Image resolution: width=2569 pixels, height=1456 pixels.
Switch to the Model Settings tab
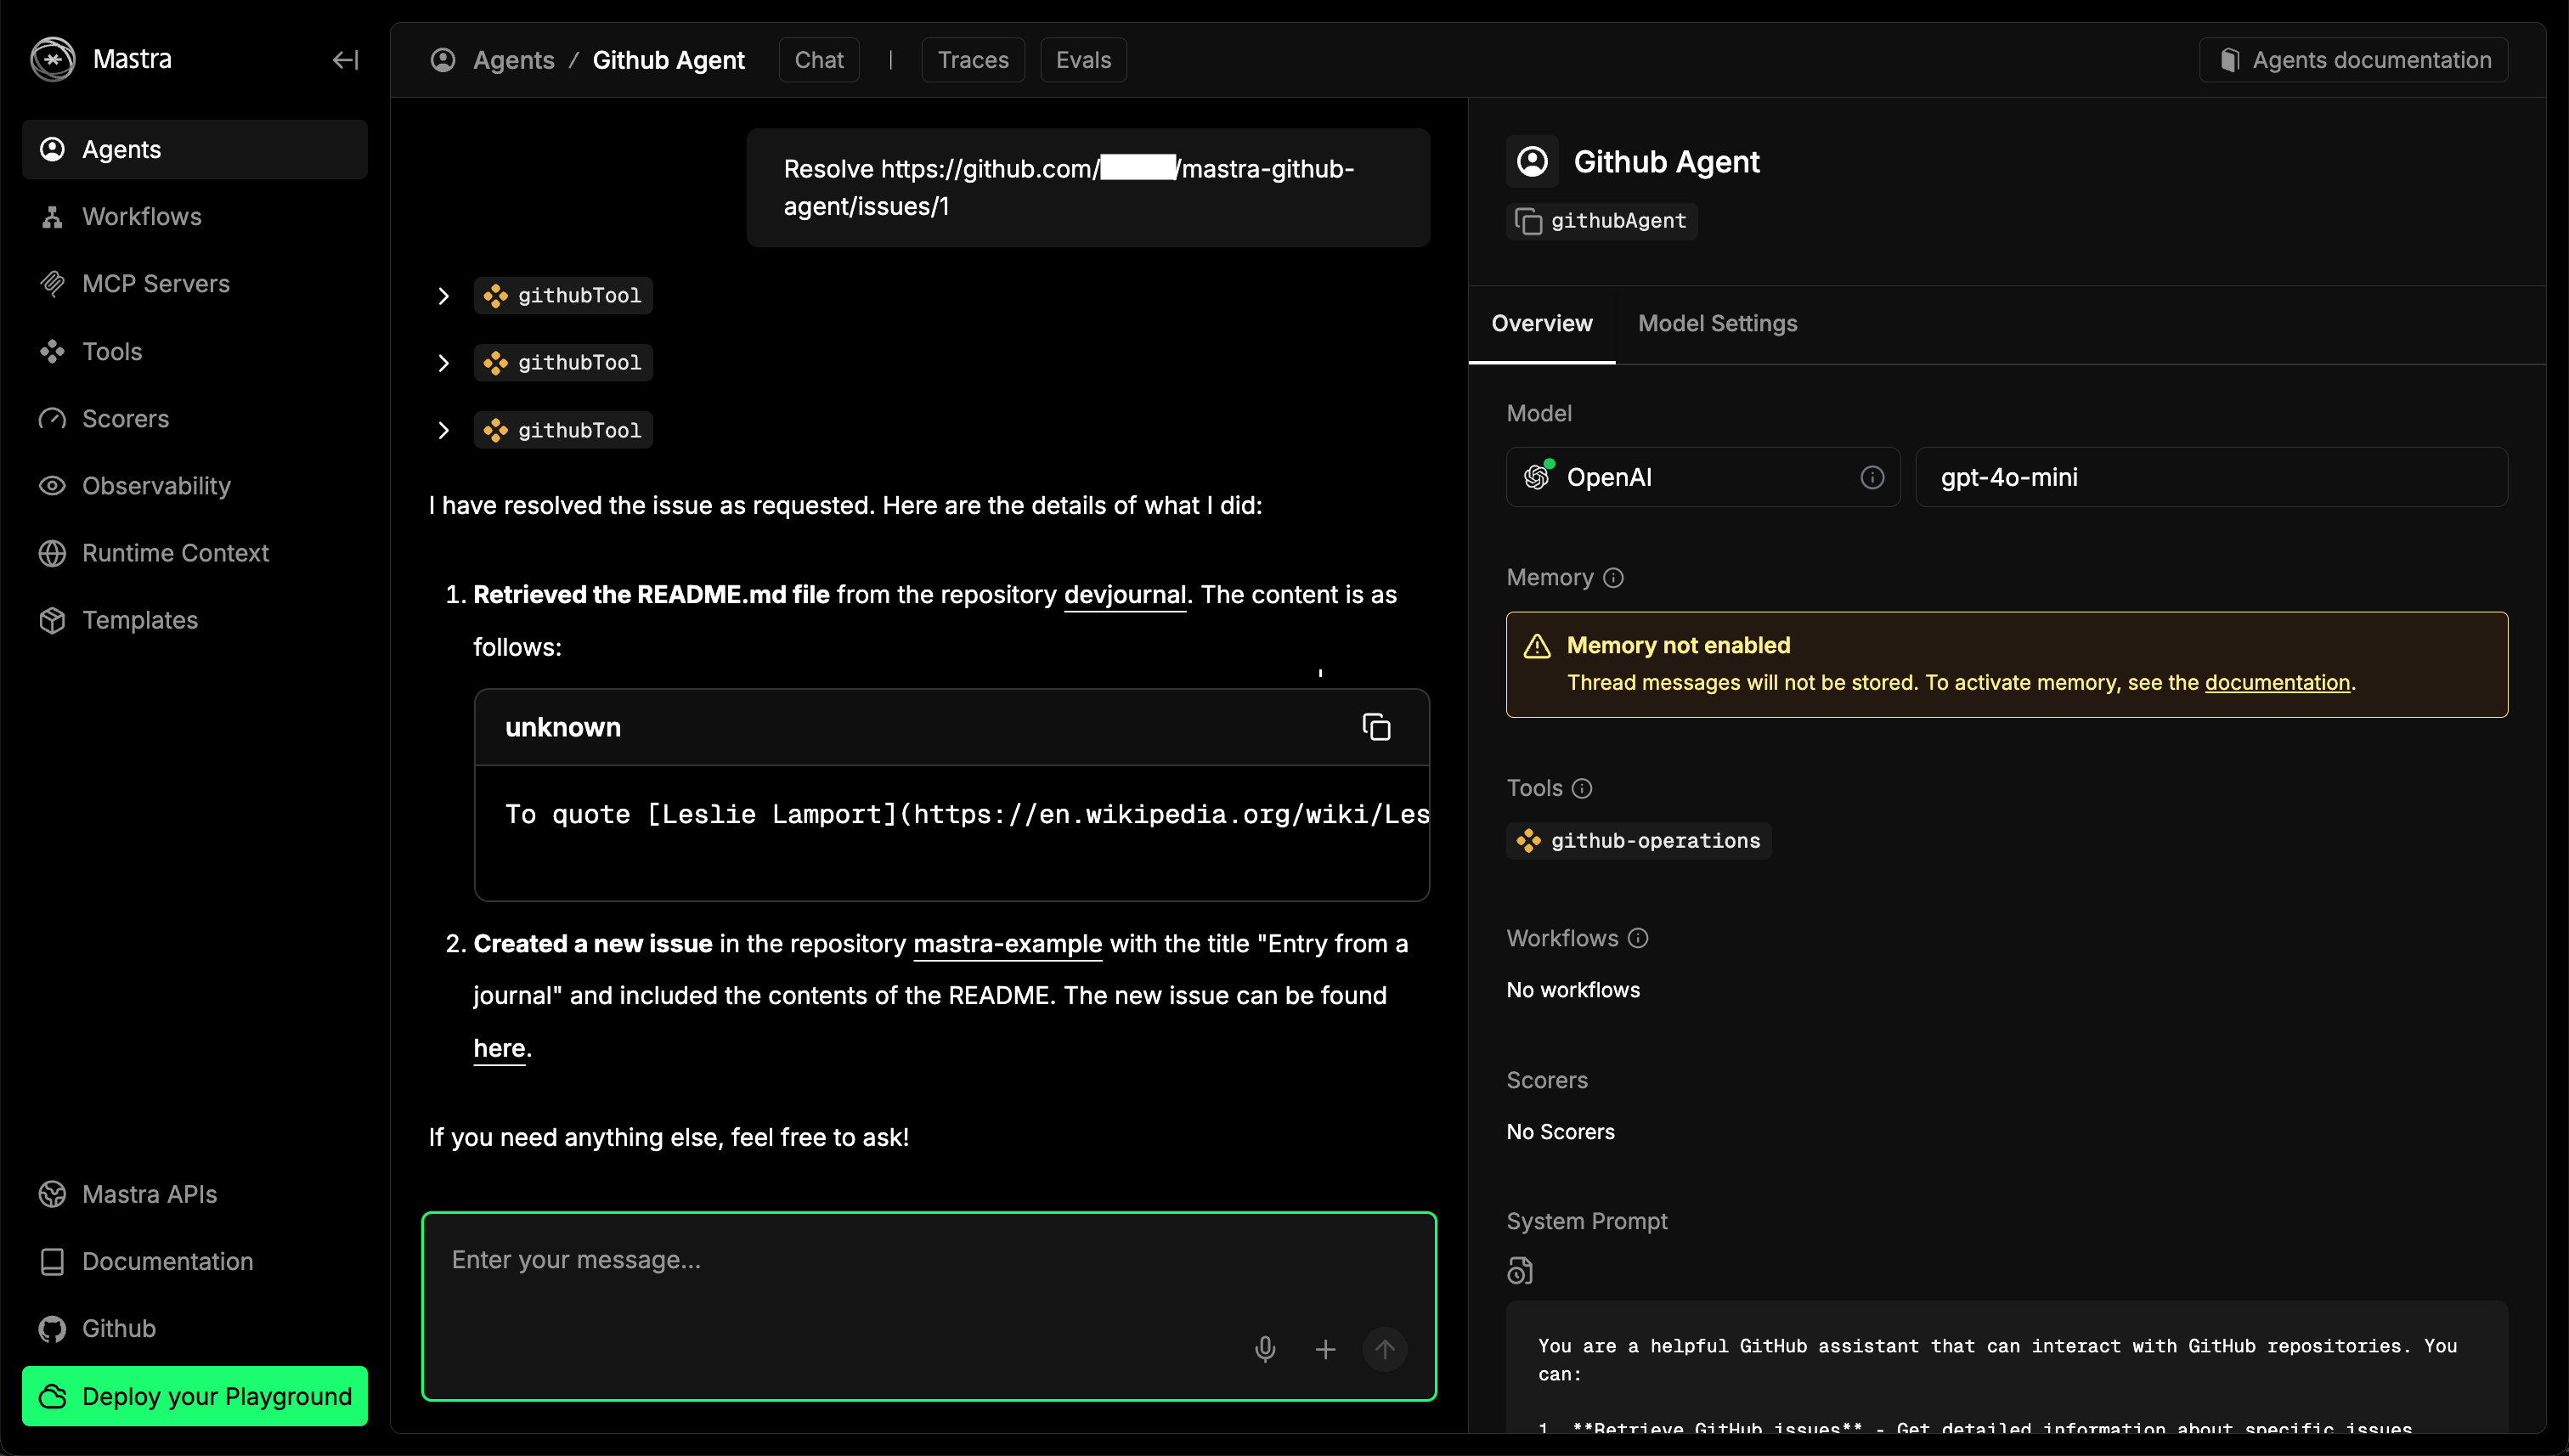(x=1717, y=323)
